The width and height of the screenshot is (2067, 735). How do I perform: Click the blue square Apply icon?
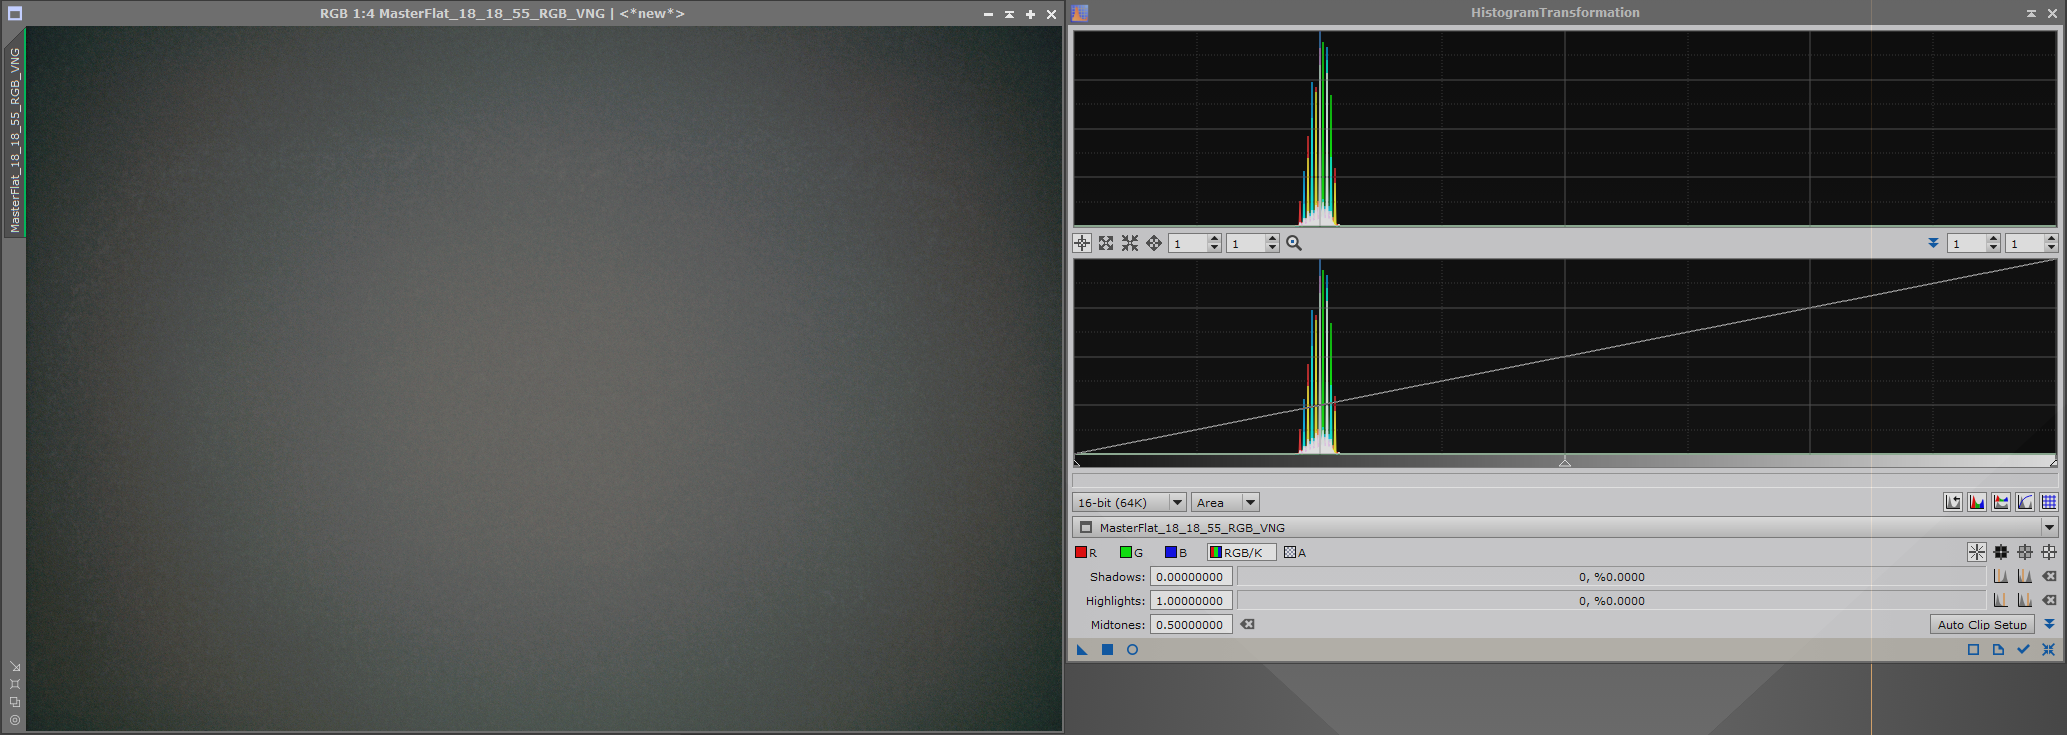coord(1107,649)
